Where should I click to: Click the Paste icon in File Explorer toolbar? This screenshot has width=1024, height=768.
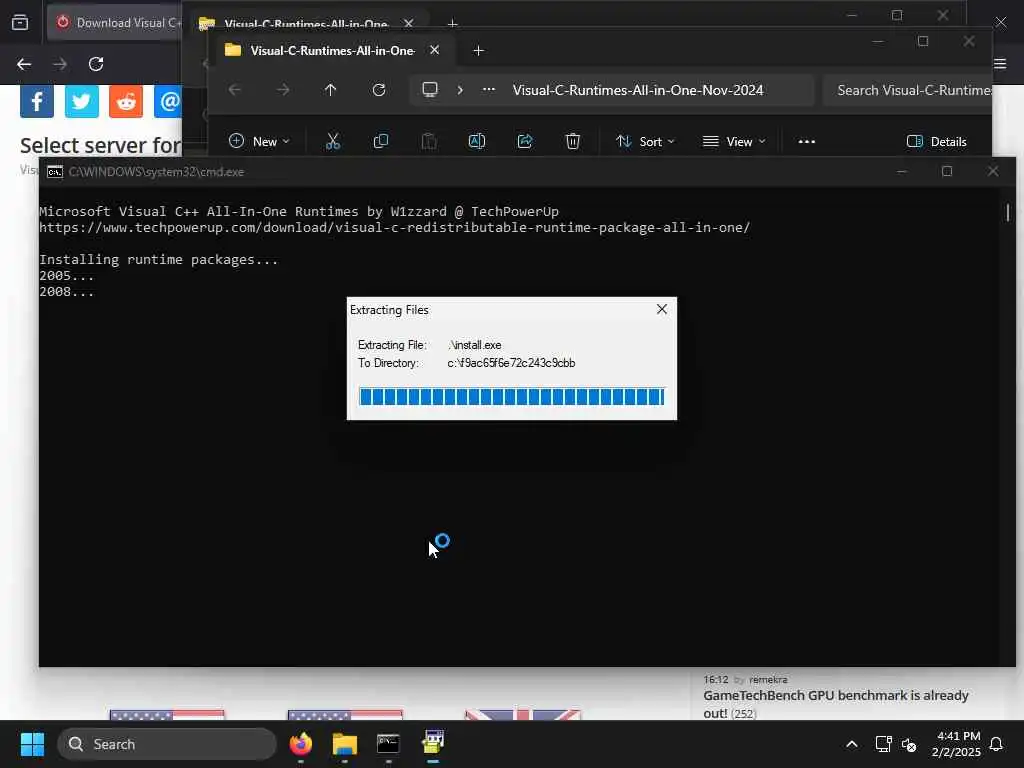click(429, 141)
